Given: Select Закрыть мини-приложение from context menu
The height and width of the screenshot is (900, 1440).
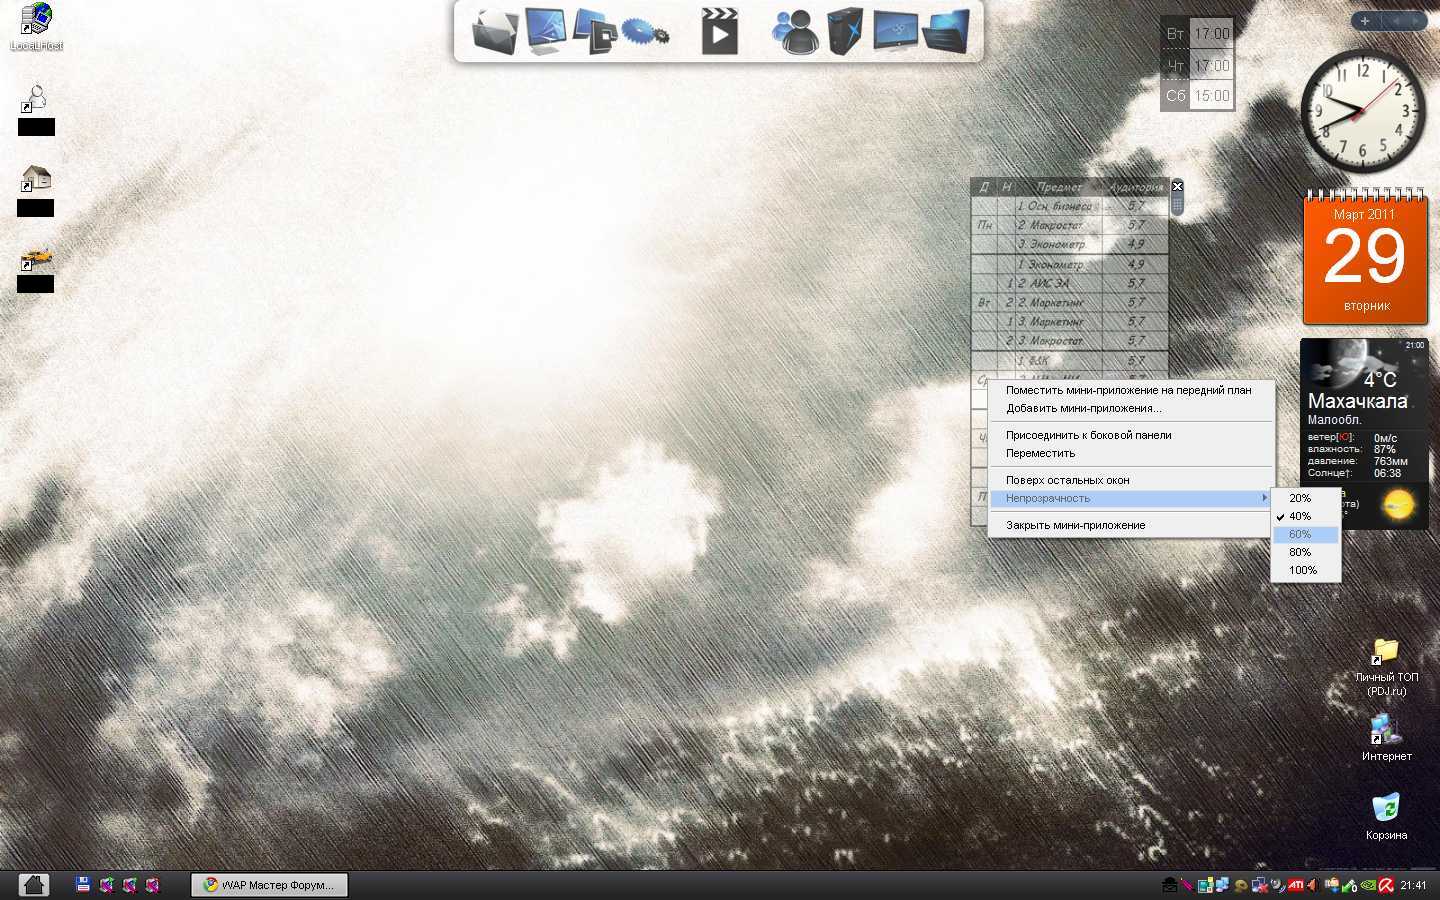Looking at the screenshot, I should pos(1075,525).
